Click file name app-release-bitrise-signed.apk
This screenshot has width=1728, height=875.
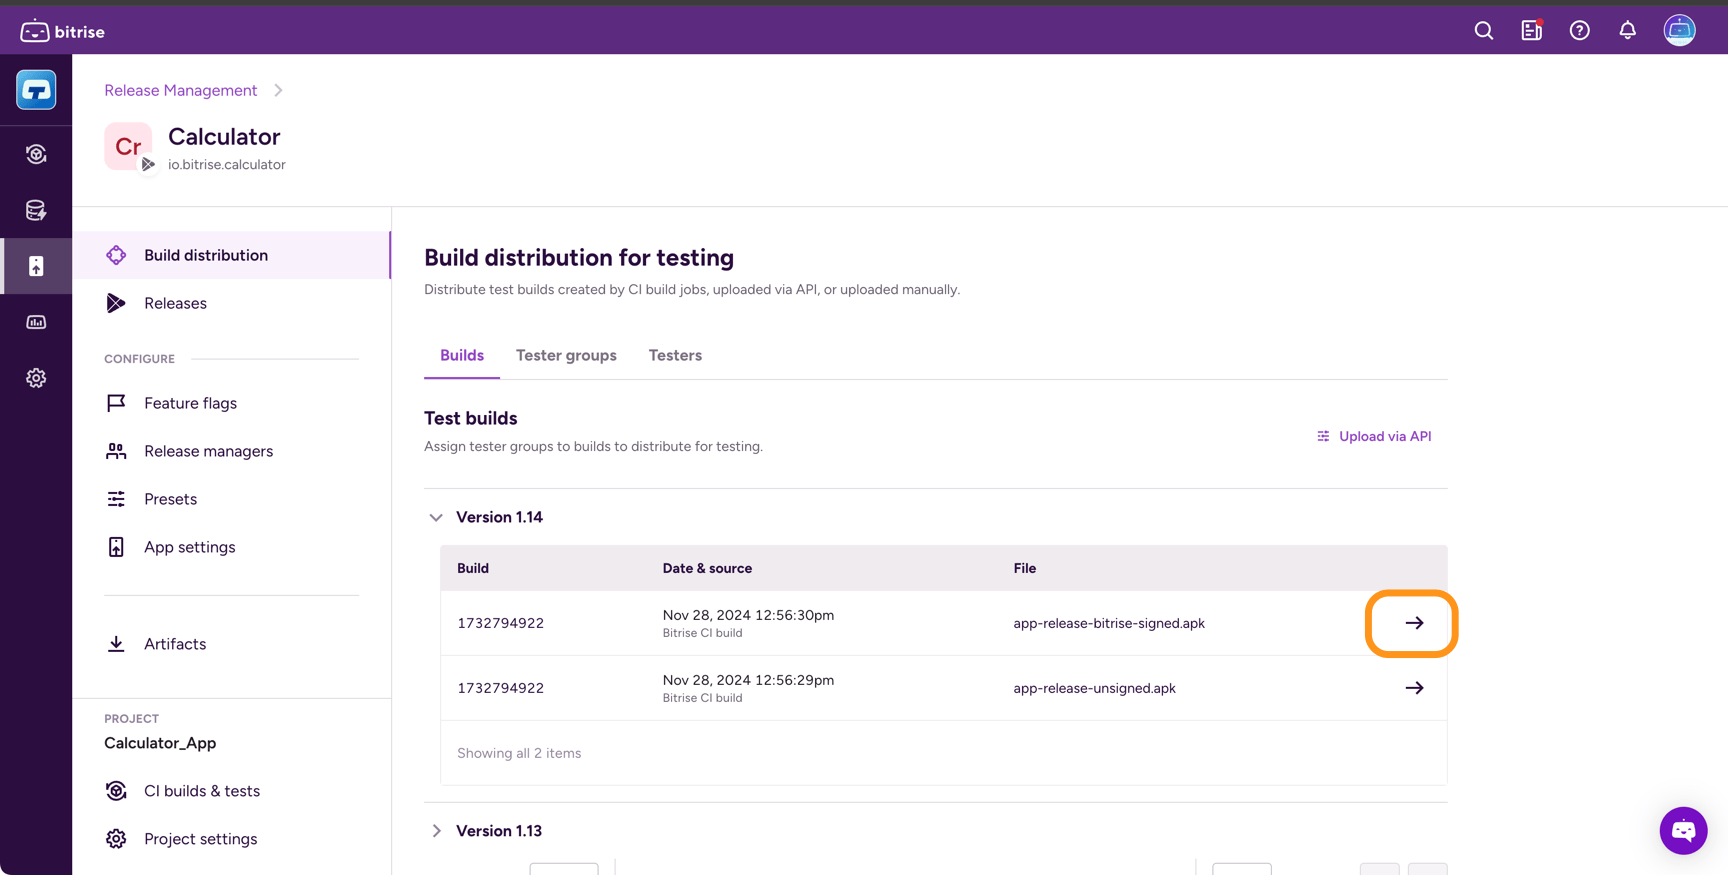[1109, 623]
